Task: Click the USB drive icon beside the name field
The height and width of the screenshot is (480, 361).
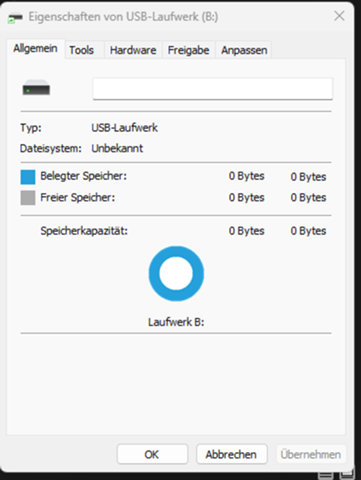Action: coord(36,88)
